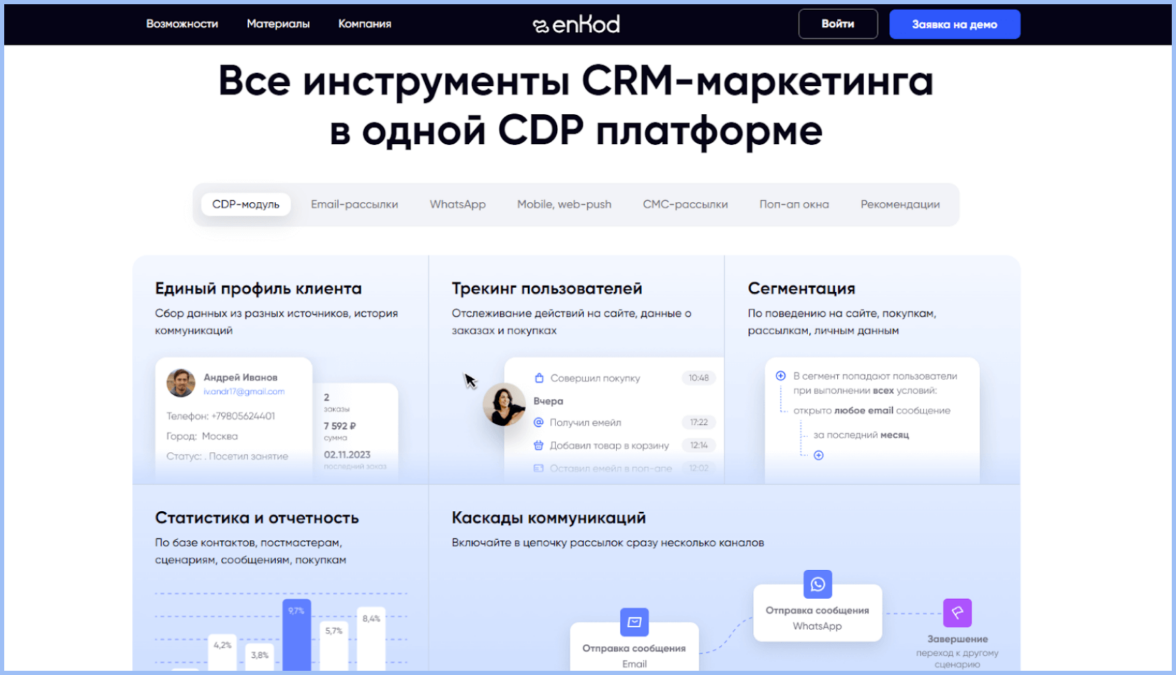Switch to the Поп-ап окна tab
Viewport: 1176px width, 675px height.
[794, 204]
